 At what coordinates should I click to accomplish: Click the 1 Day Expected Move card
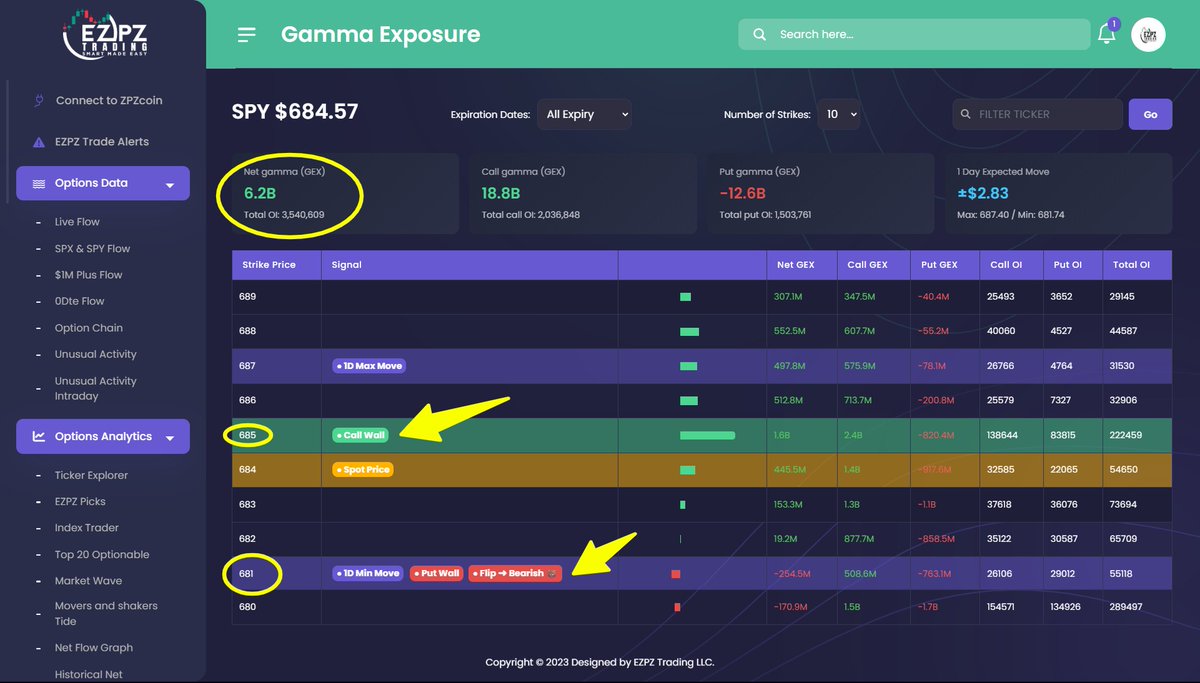click(x=1058, y=193)
